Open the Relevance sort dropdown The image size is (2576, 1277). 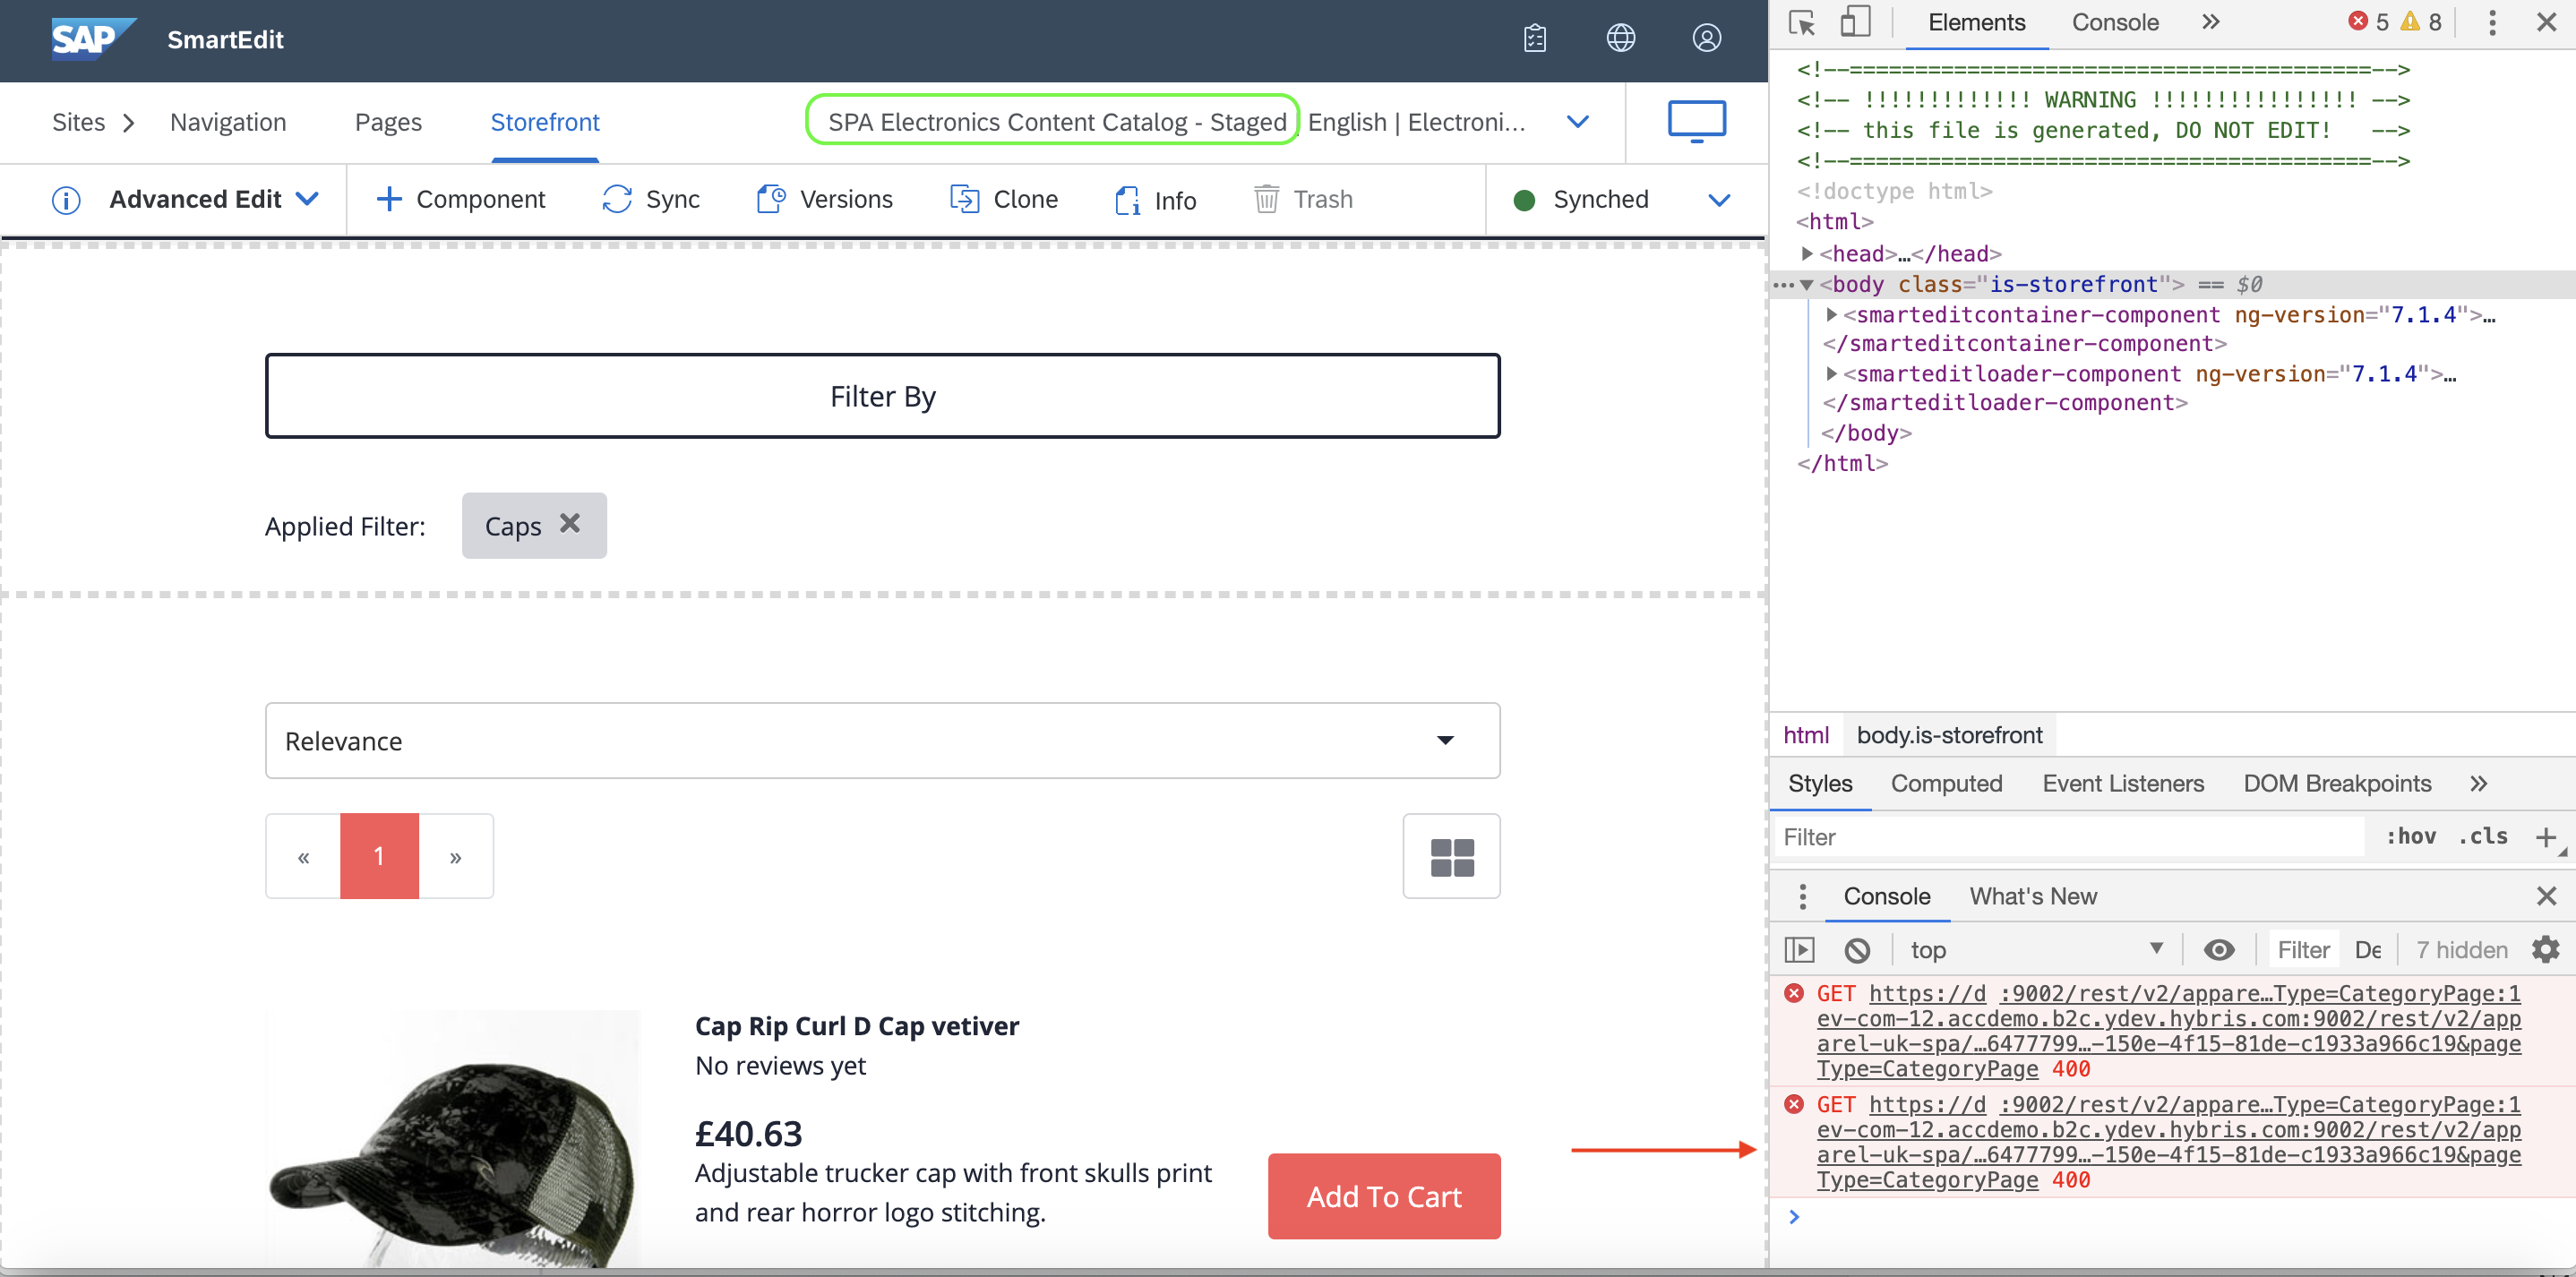coord(882,740)
